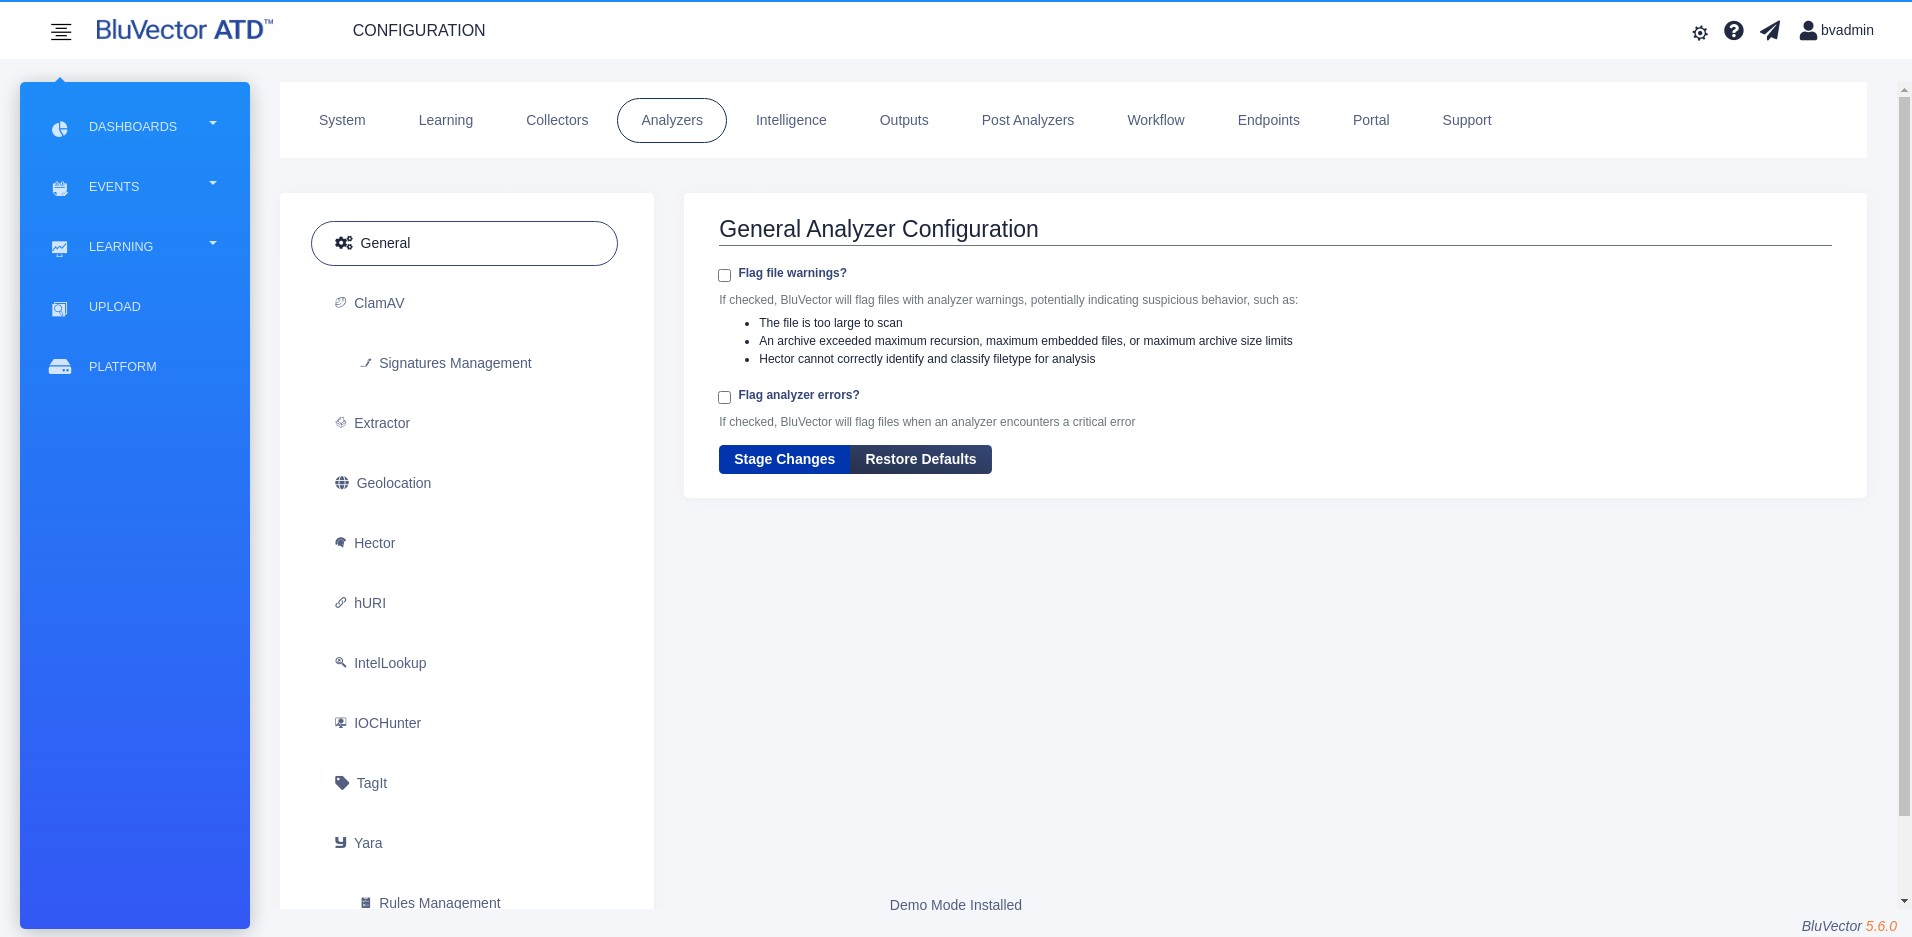The height and width of the screenshot is (937, 1912).
Task: Click the Rules Management icon
Action: 366,902
